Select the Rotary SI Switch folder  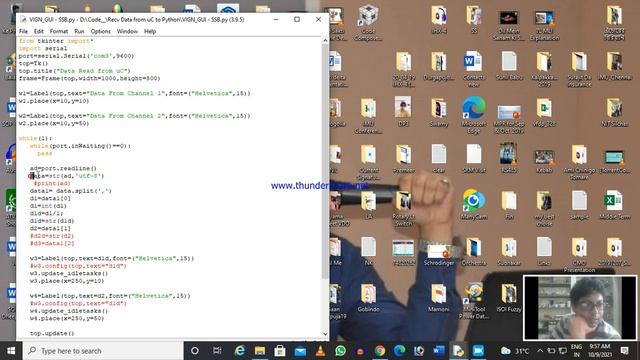click(403, 208)
